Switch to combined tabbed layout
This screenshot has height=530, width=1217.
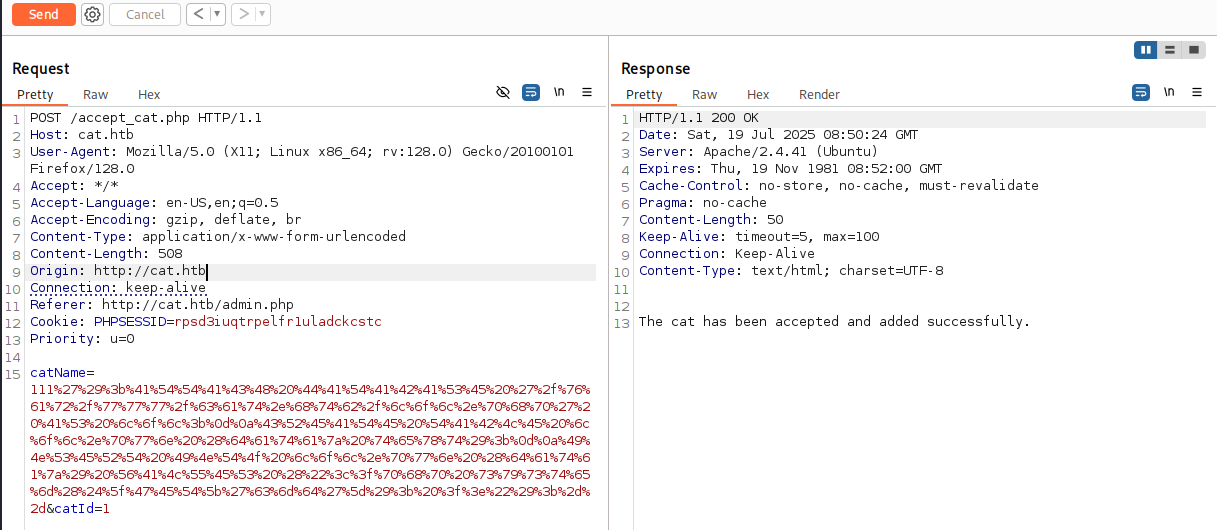pyautogui.click(x=1193, y=49)
